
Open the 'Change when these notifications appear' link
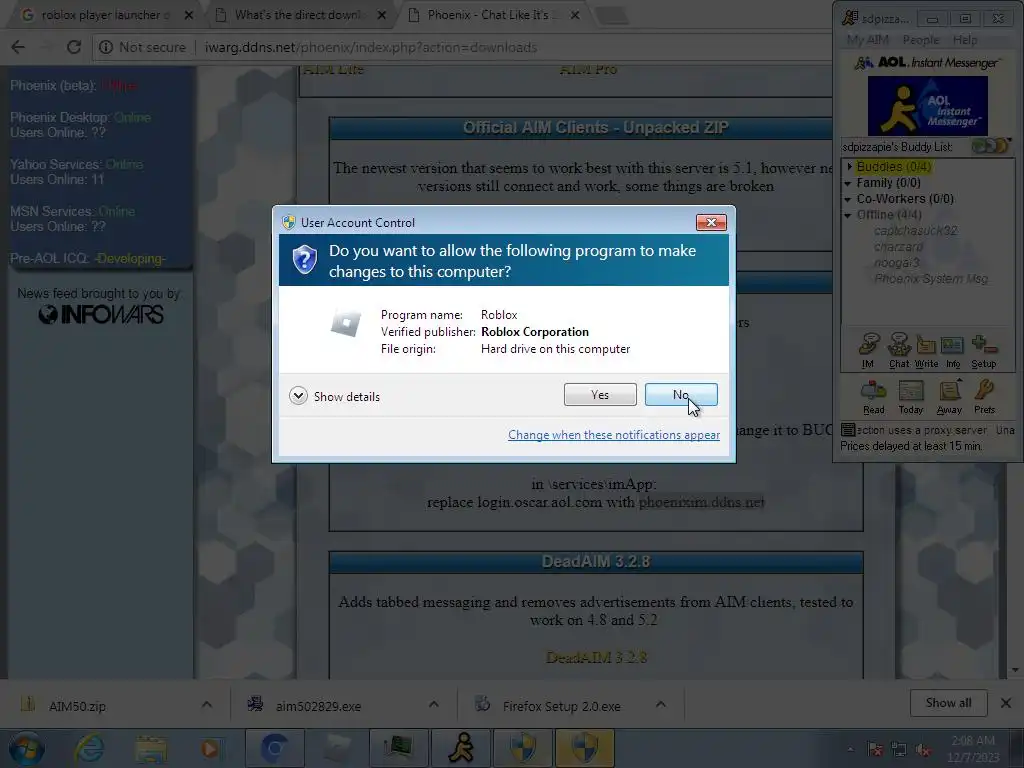614,435
